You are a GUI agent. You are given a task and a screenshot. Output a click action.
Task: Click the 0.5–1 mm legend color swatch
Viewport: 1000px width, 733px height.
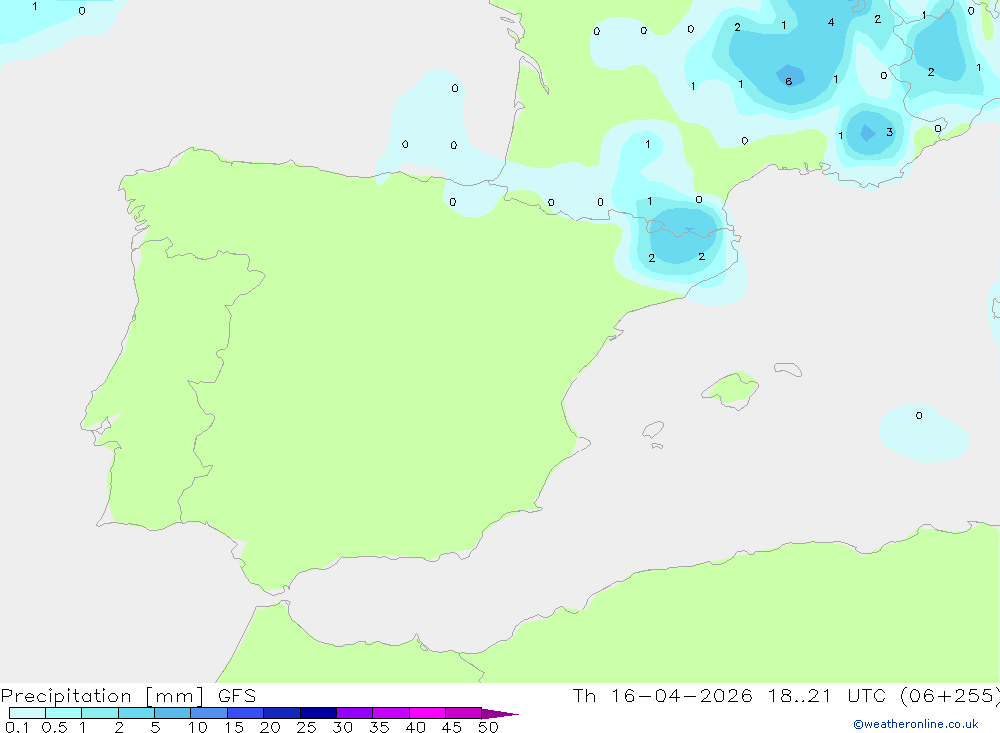[x=63, y=713]
